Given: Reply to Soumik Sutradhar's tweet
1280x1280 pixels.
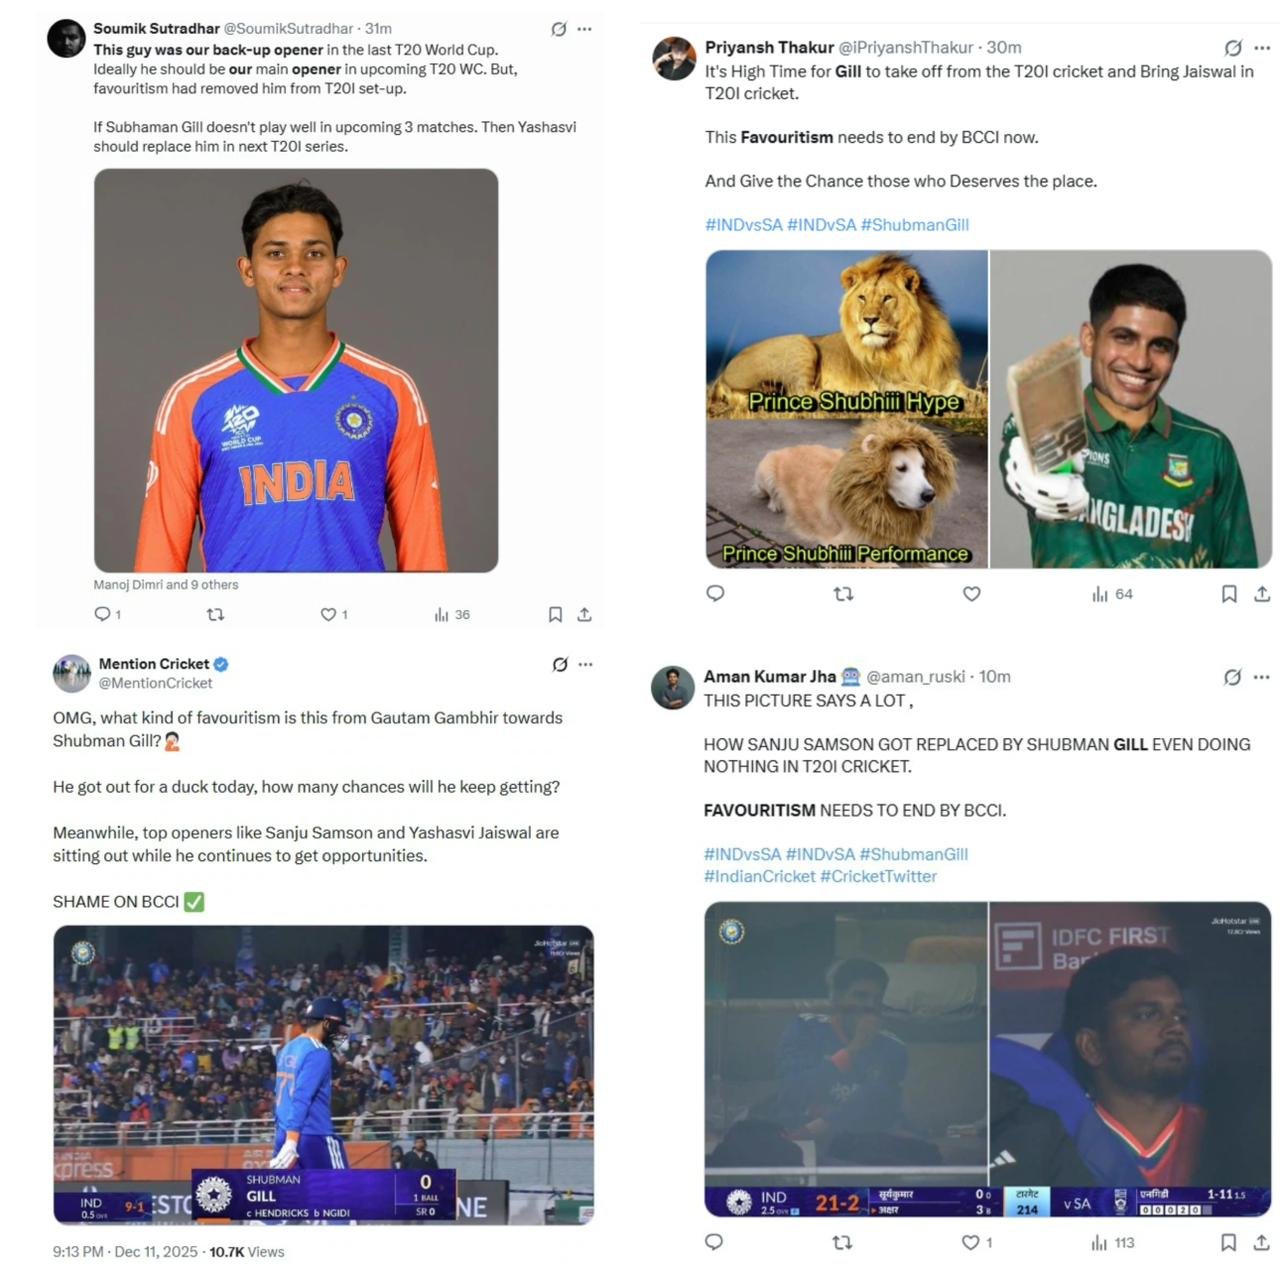Looking at the screenshot, I should [102, 614].
